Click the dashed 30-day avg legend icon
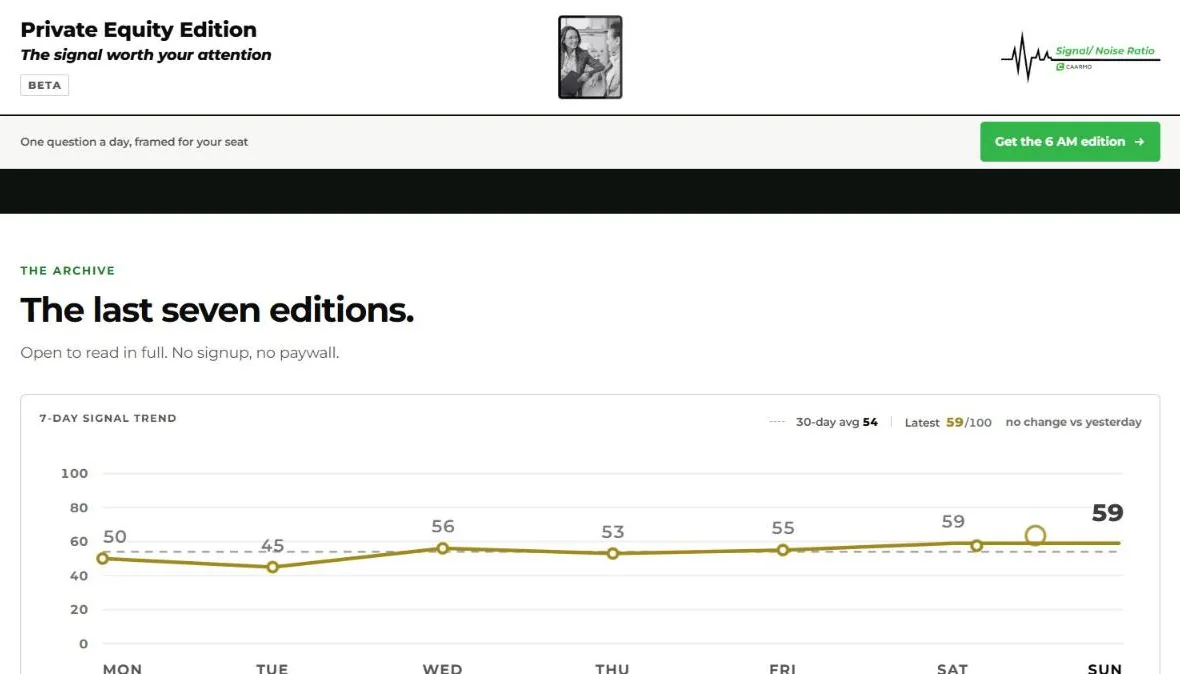The height and width of the screenshot is (674, 1180). [x=777, y=422]
